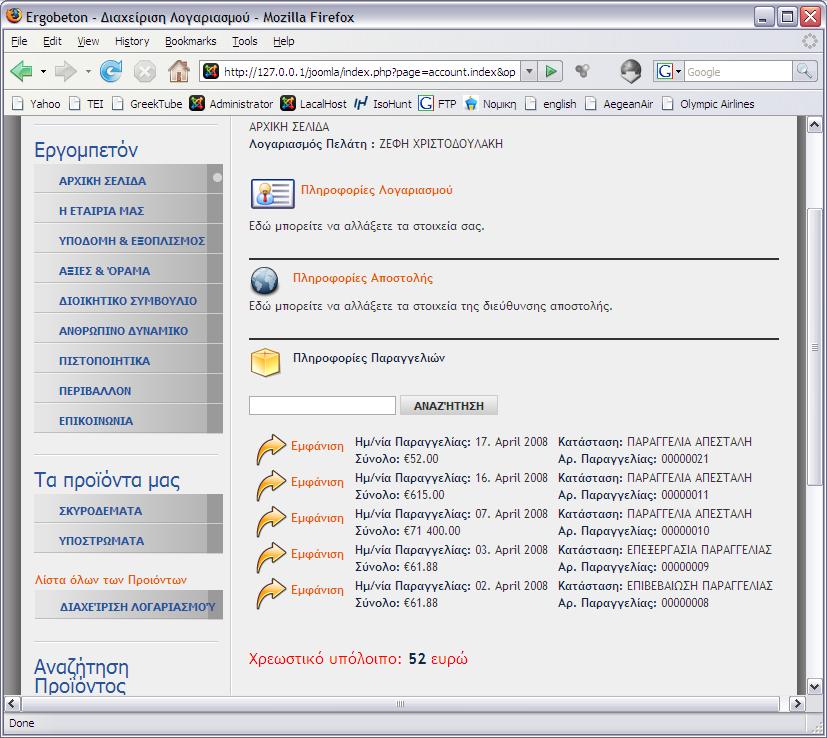This screenshot has height=738, width=827.
Task: Click the Joomla favicon in the address bar
Action: (x=211, y=71)
